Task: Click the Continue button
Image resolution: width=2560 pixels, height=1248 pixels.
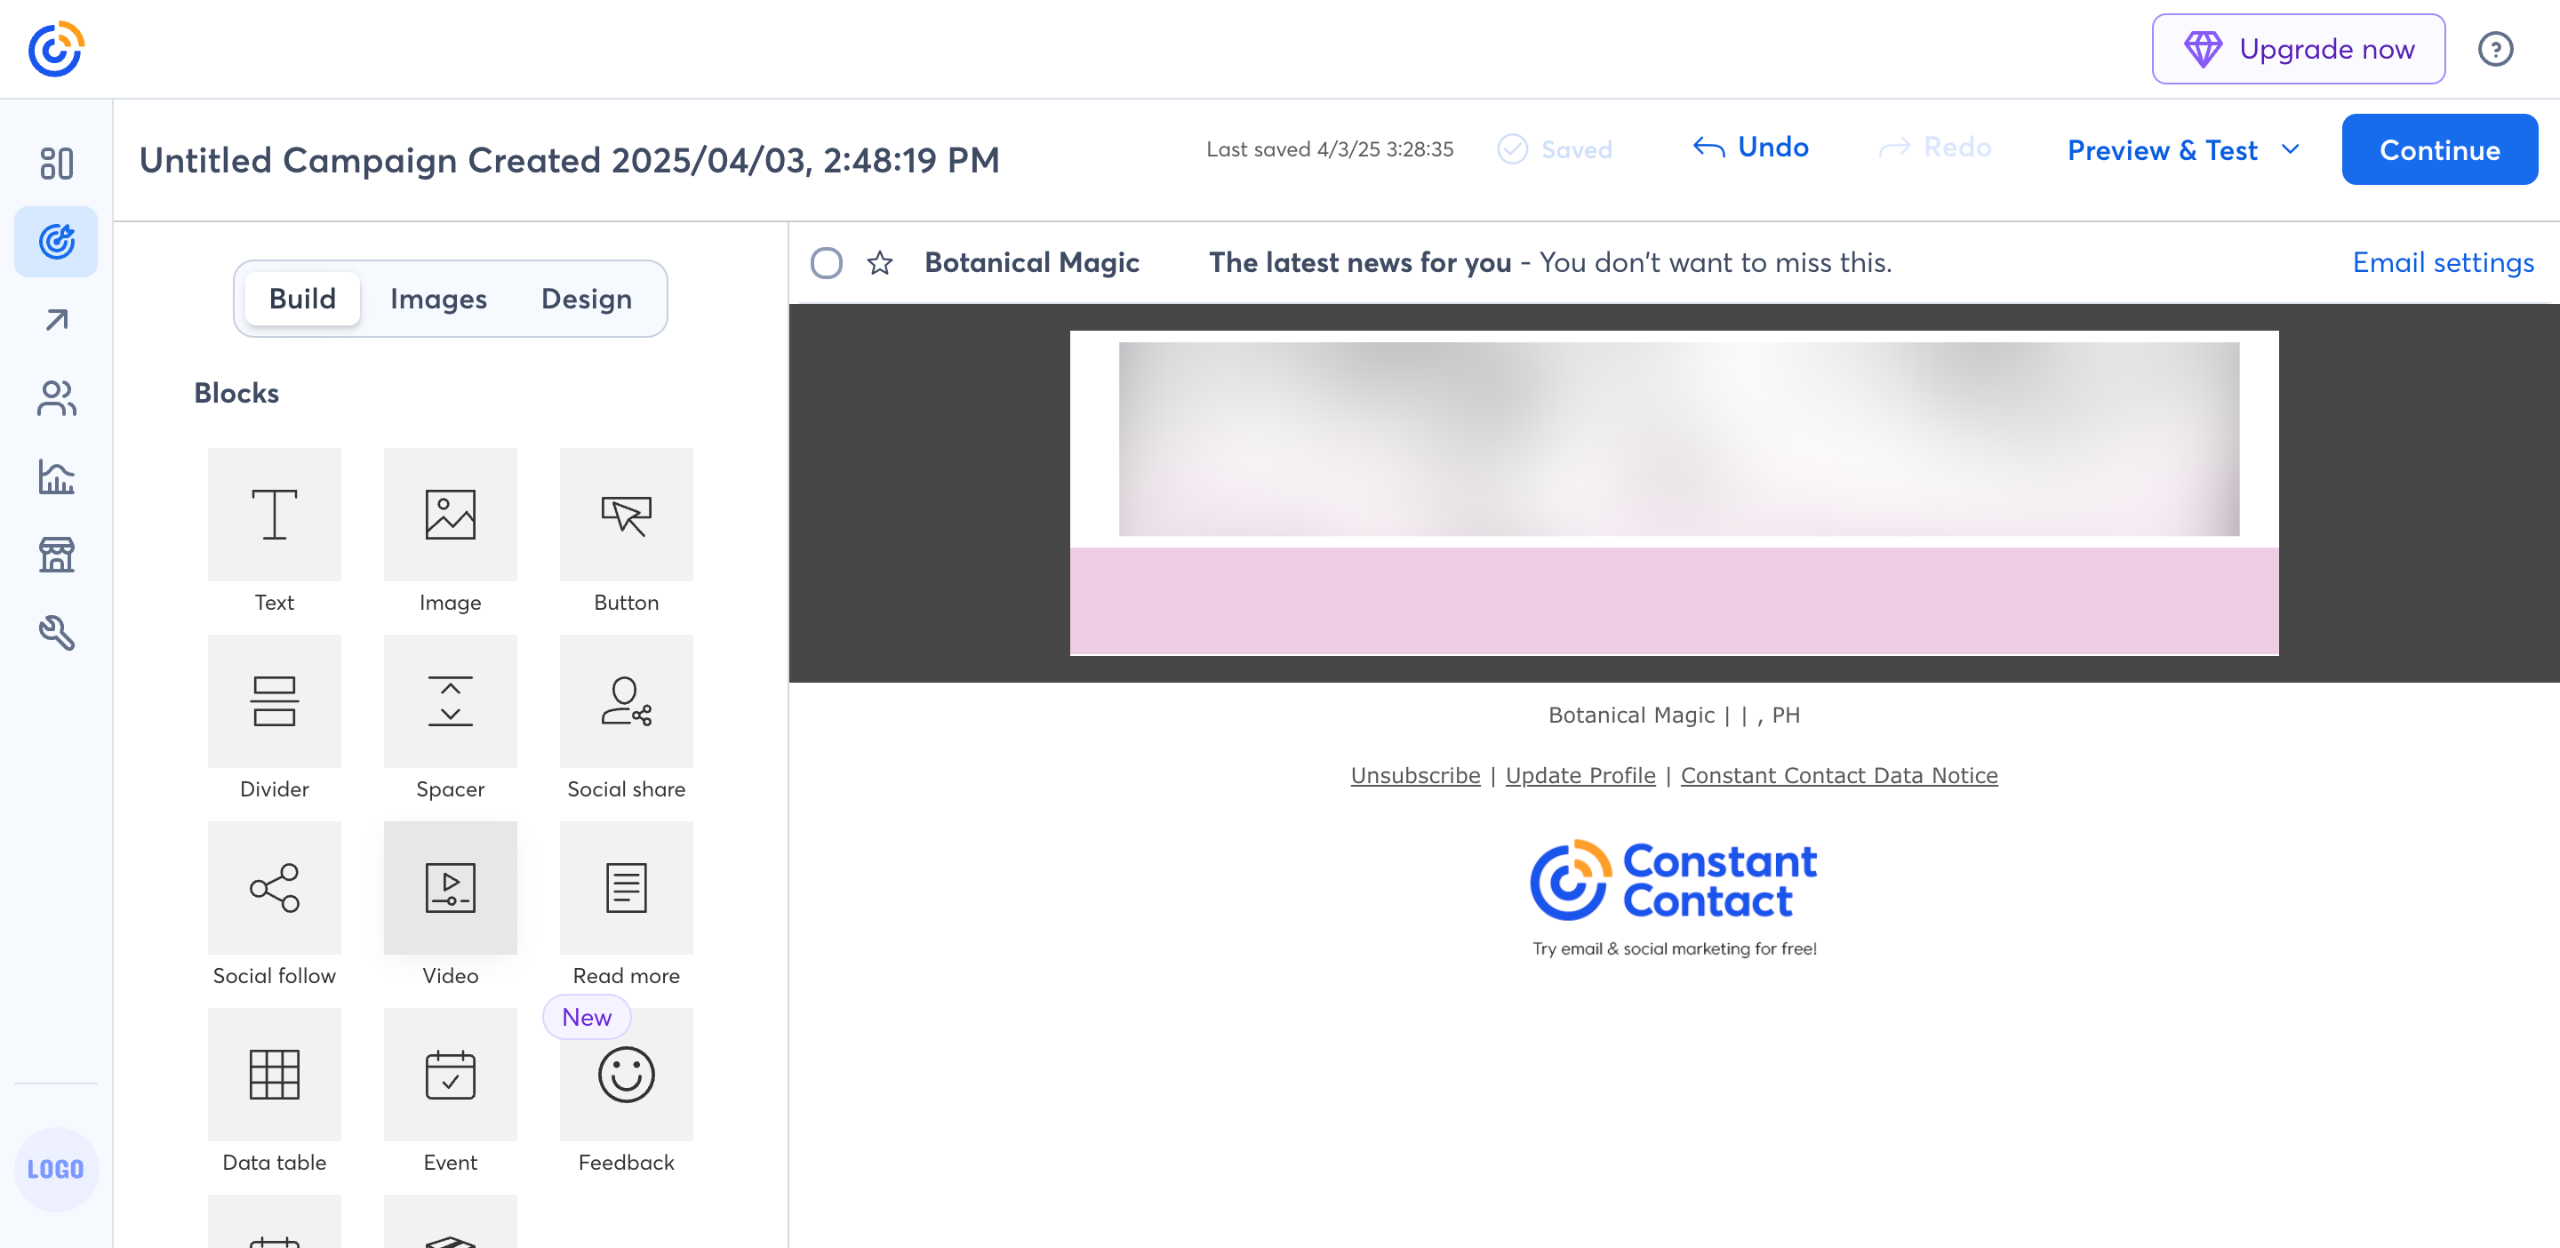Action: point(2439,150)
